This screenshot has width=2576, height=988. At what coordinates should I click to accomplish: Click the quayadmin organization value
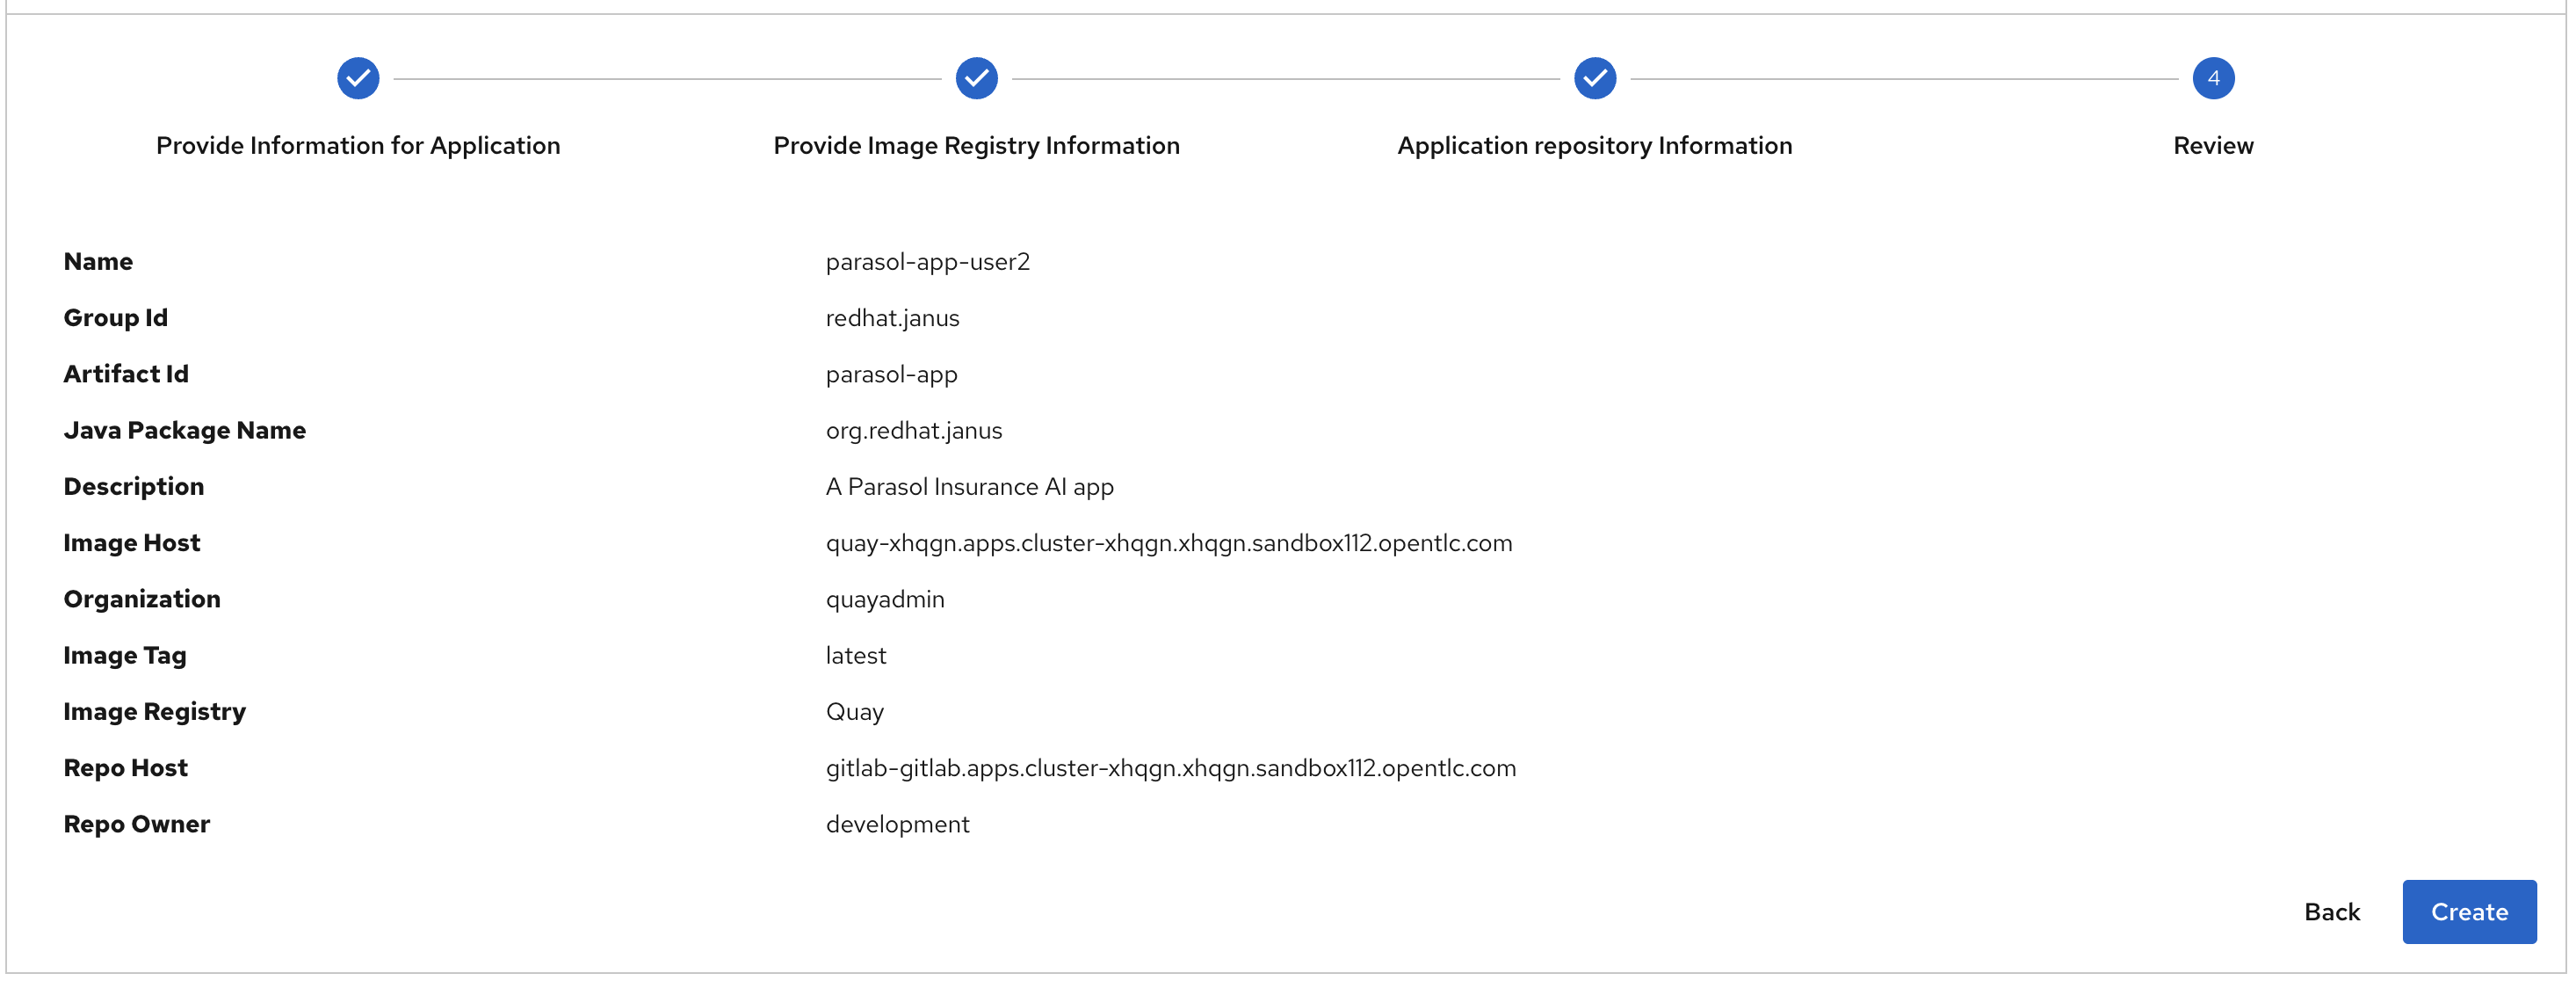[x=885, y=600]
